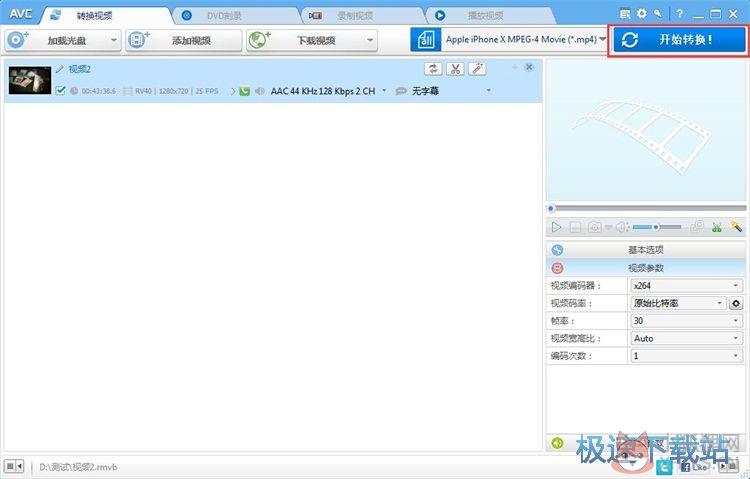Click bottom-right output folder icon
Viewport: 750px width, 479px height.
[x=733, y=466]
